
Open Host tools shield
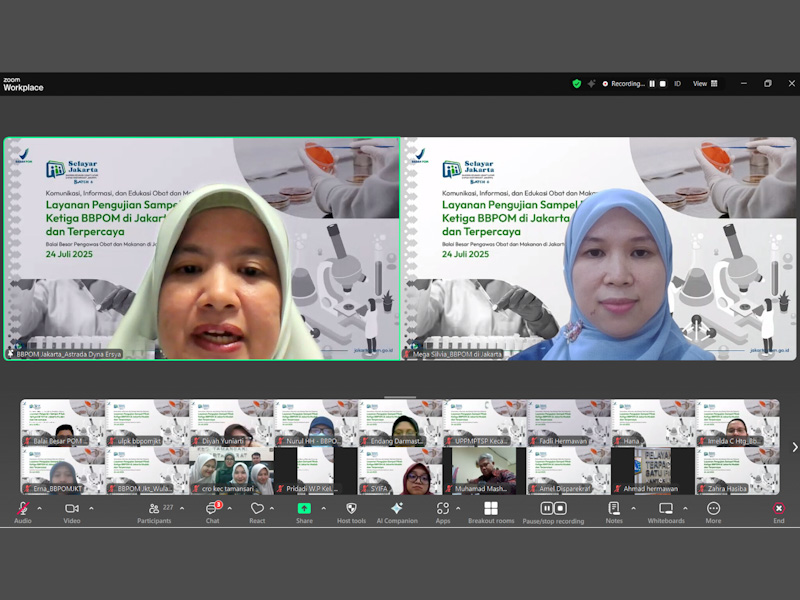click(x=351, y=512)
